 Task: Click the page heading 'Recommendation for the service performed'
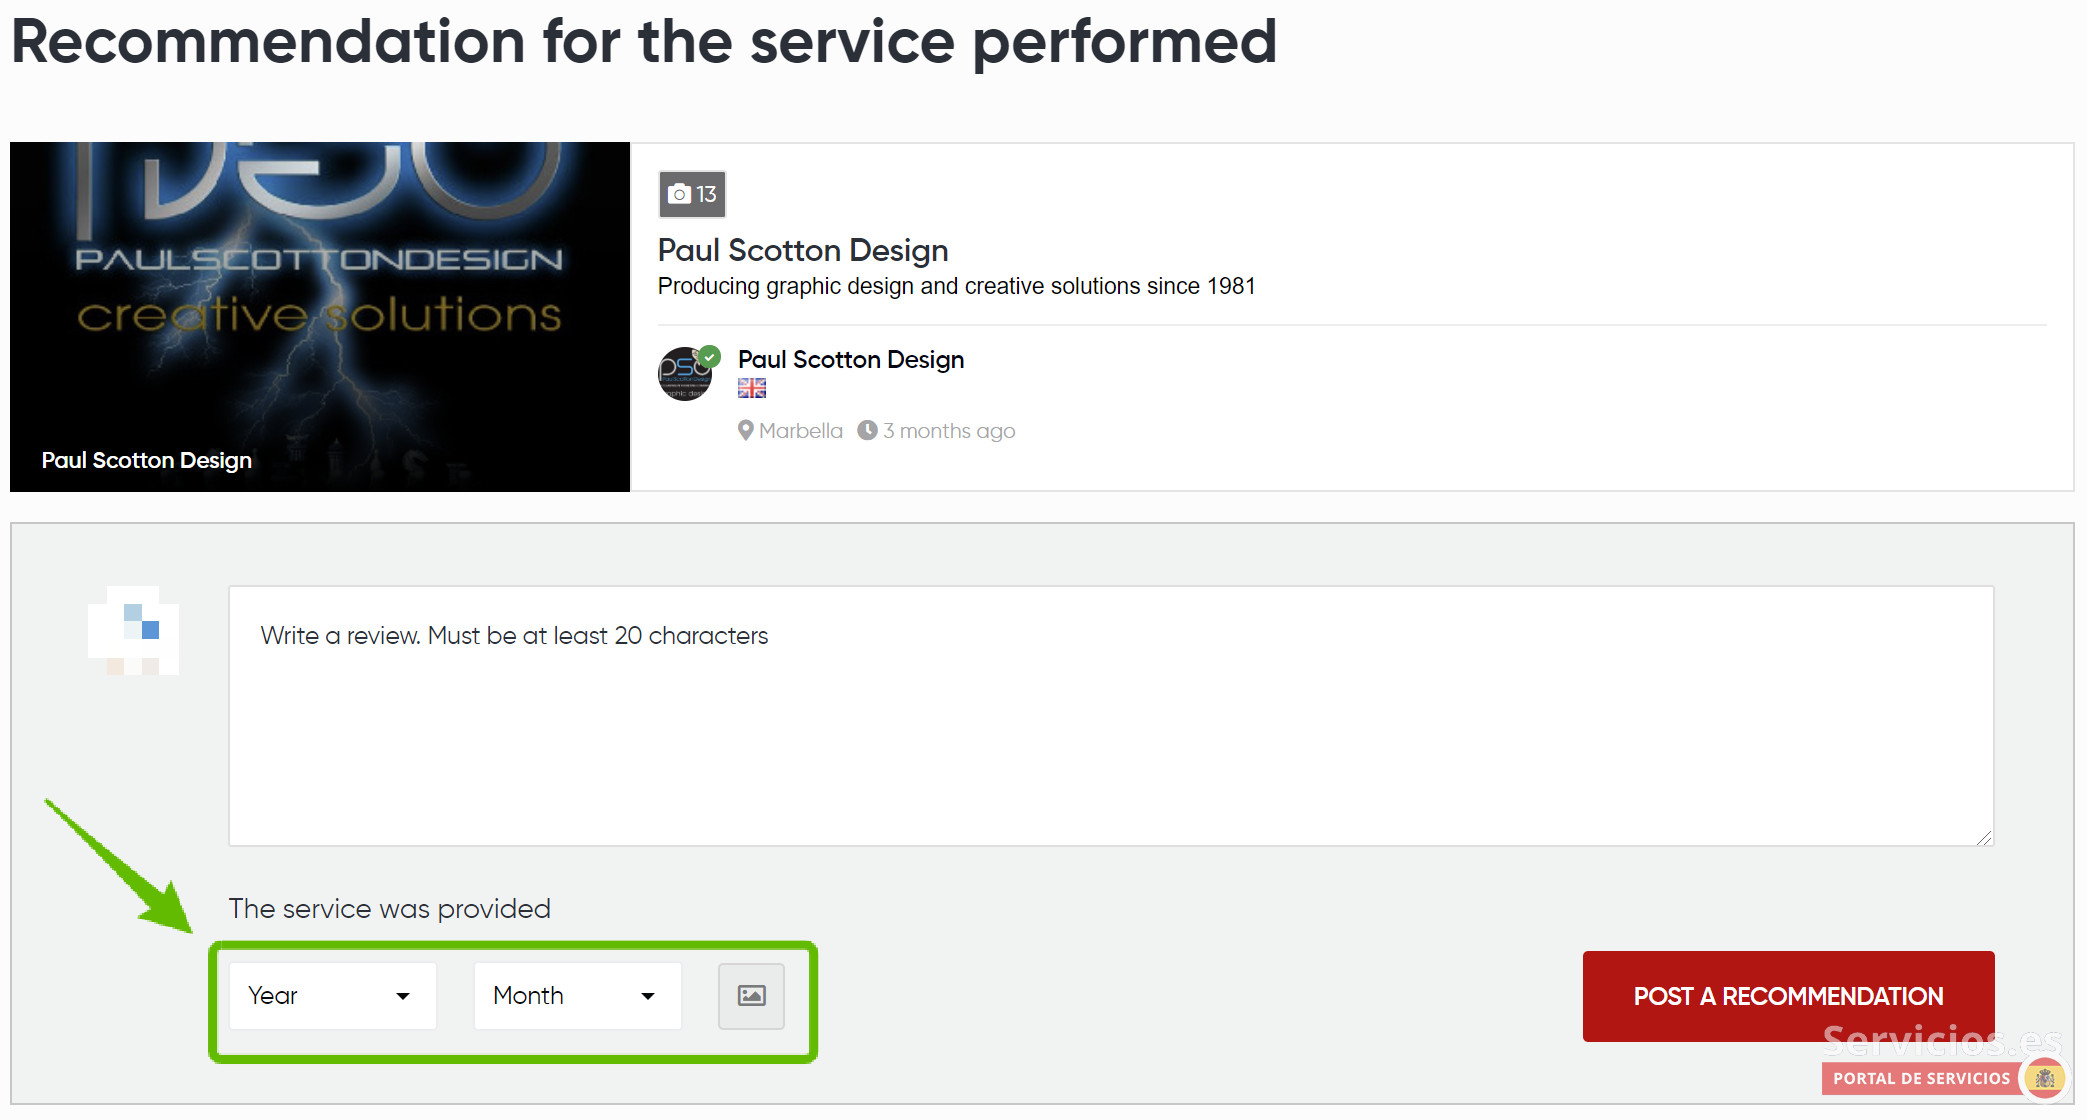click(x=644, y=42)
